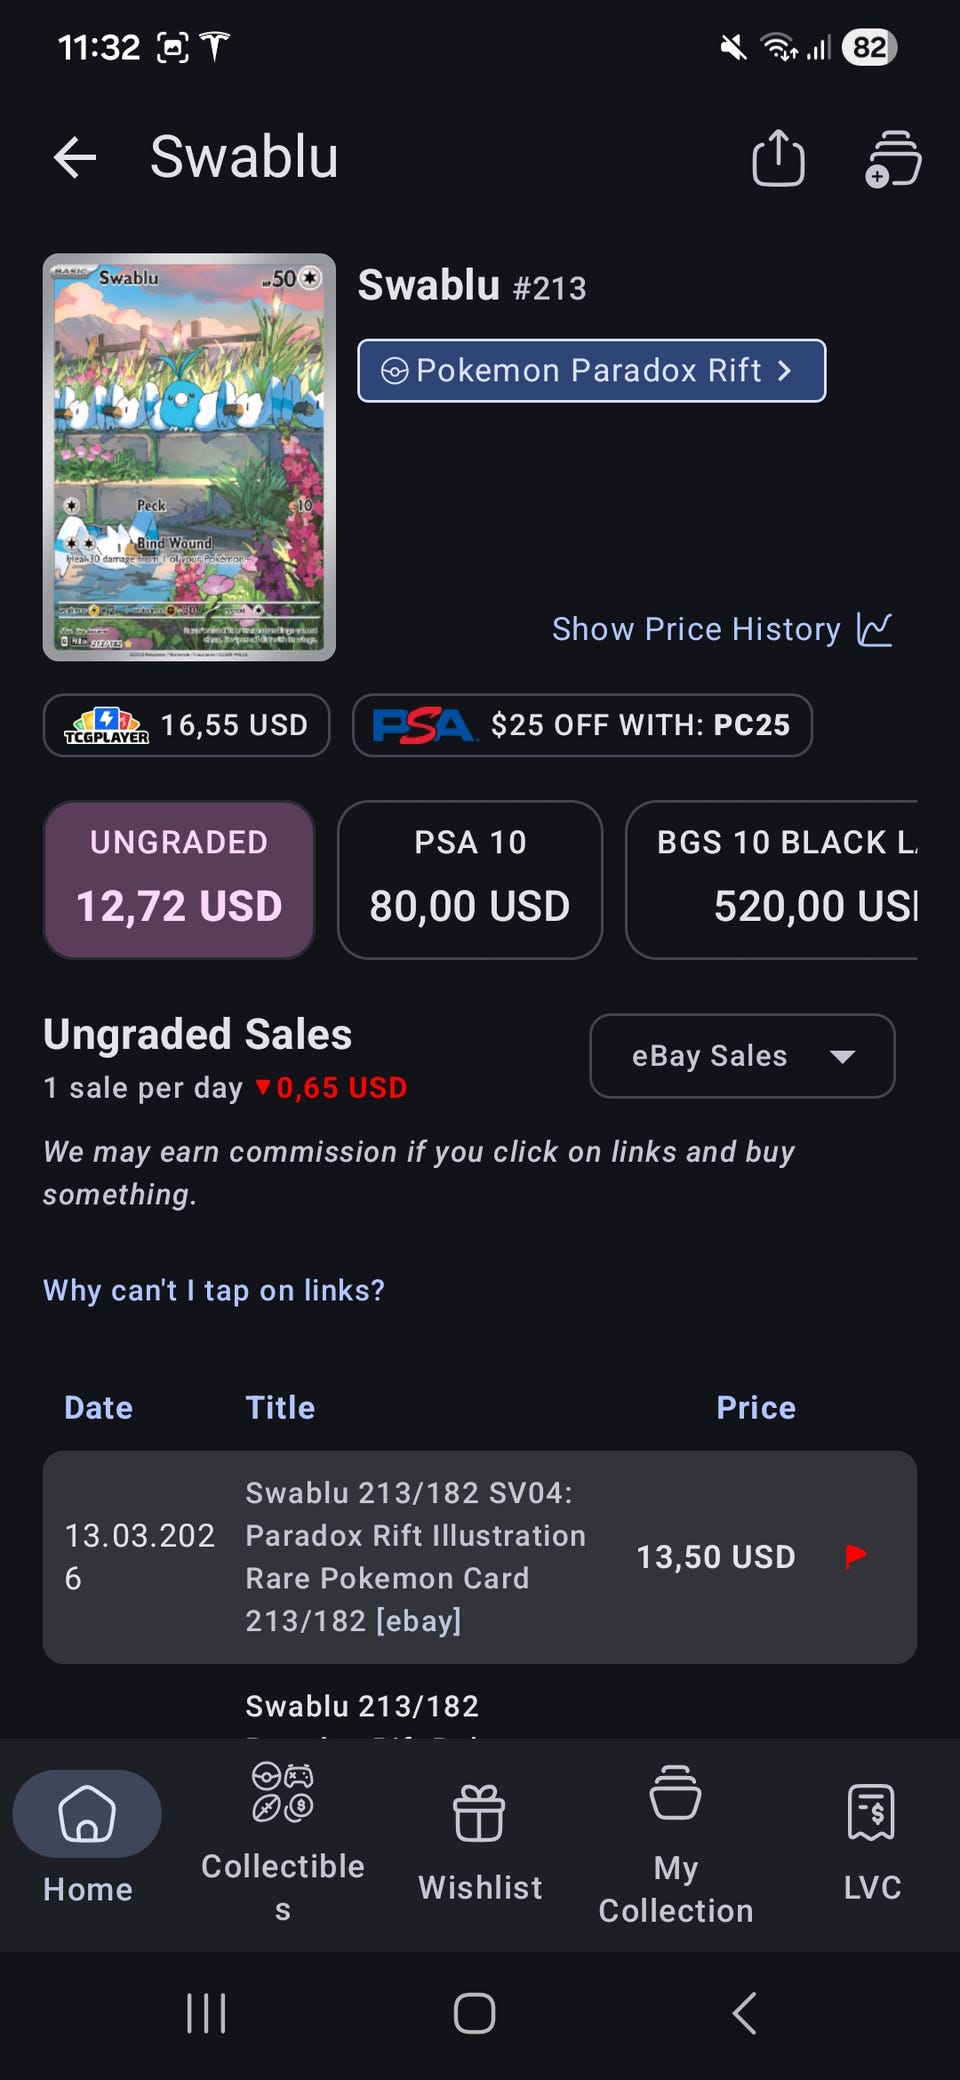Add card to collection via stack-plus icon
Screen dimensions: 960x2080
click(893, 158)
